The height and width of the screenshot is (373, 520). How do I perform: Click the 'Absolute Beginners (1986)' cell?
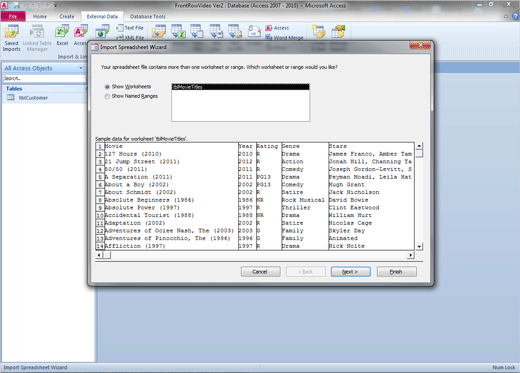tap(171, 200)
